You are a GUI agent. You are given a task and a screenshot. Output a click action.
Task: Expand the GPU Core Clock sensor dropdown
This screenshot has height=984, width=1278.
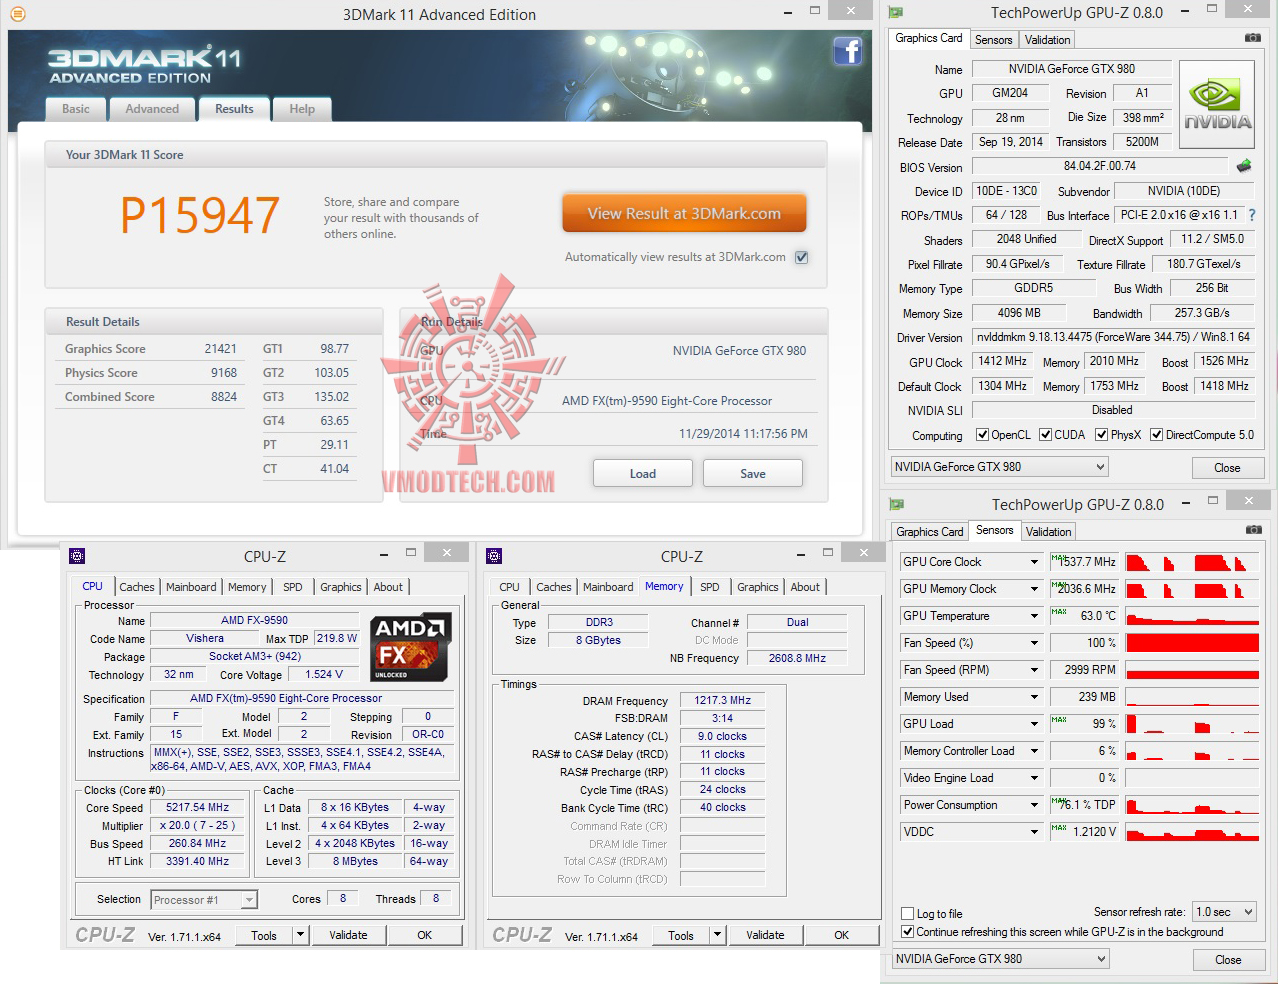[1034, 562]
